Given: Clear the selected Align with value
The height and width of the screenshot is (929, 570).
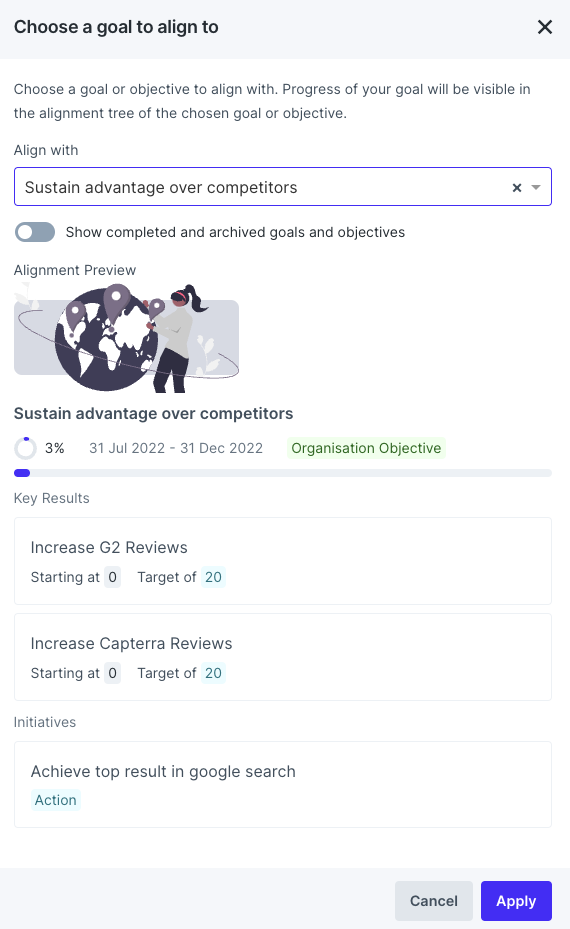Looking at the screenshot, I should [517, 188].
